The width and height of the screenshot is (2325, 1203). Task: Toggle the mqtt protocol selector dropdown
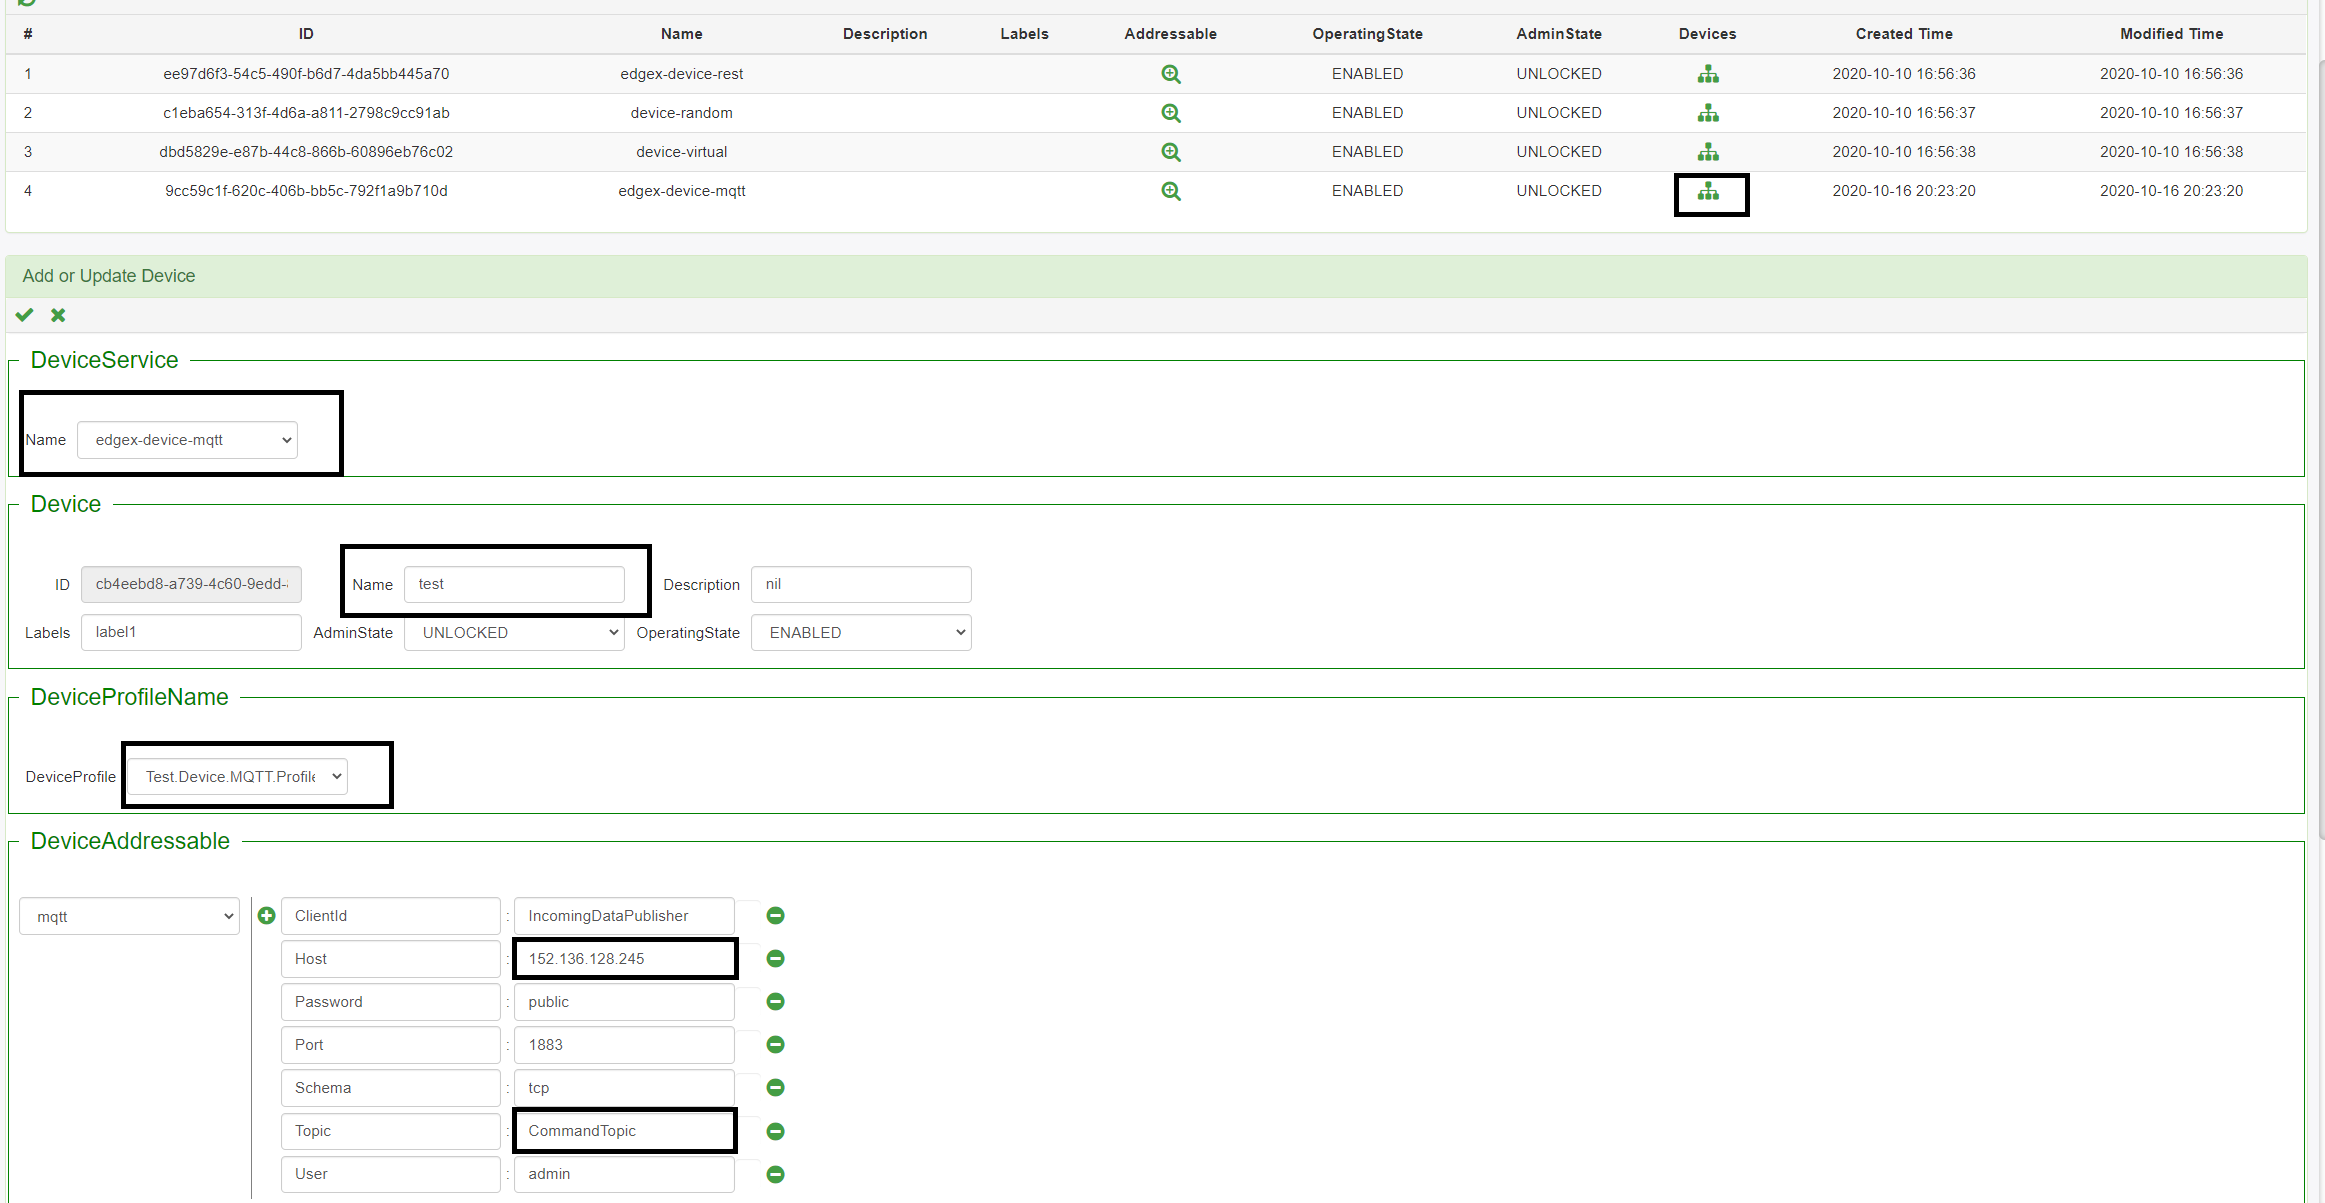tap(130, 916)
